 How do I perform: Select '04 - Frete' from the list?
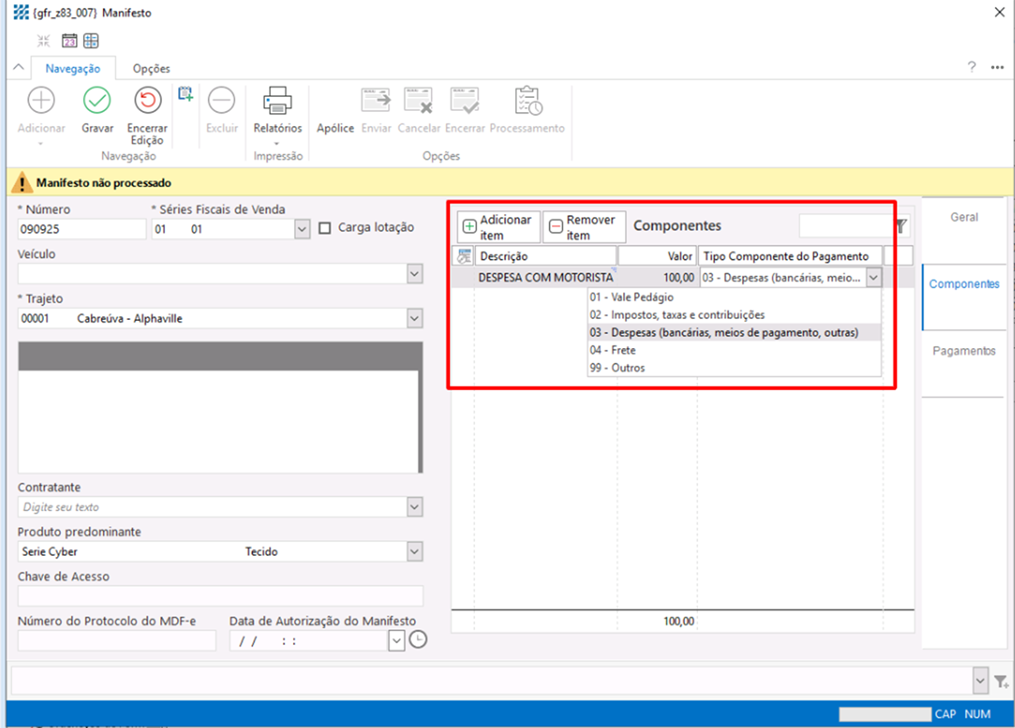click(613, 350)
